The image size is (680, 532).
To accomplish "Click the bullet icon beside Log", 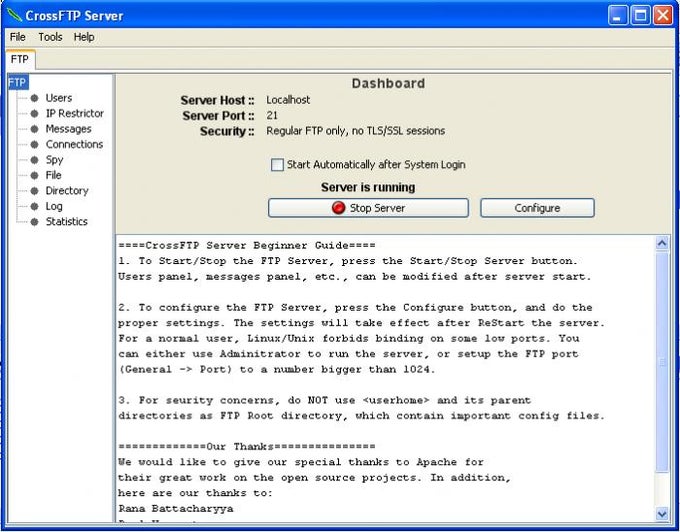I will pyautogui.click(x=34, y=206).
